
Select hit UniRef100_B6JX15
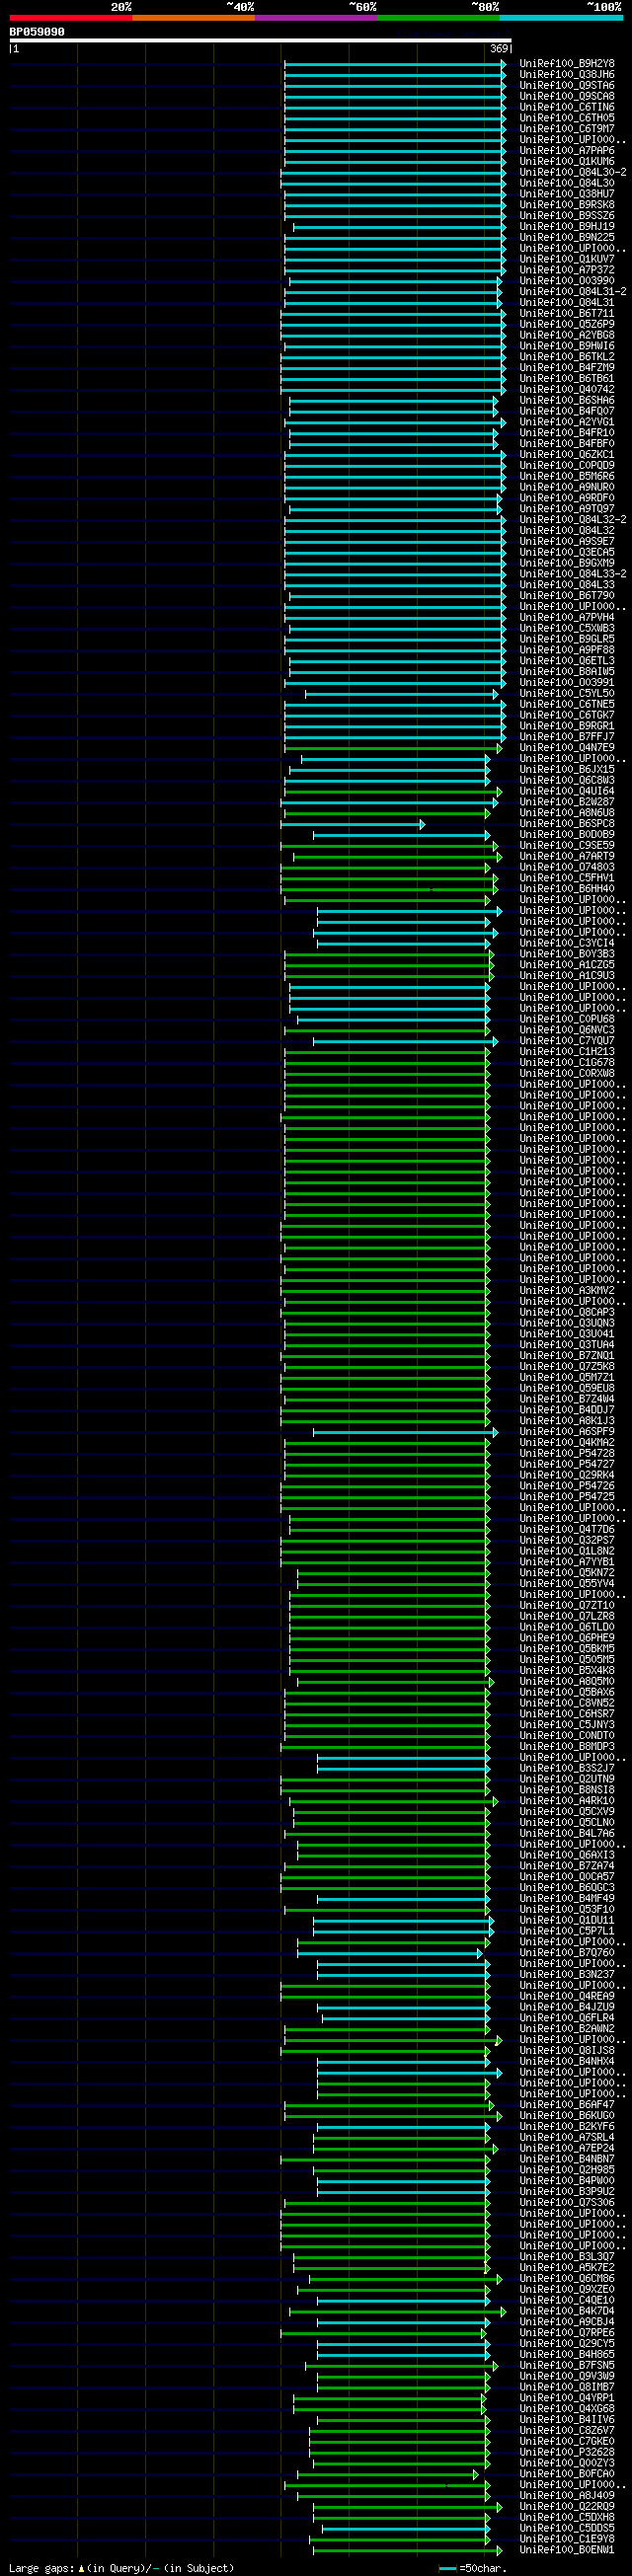tap(567, 770)
